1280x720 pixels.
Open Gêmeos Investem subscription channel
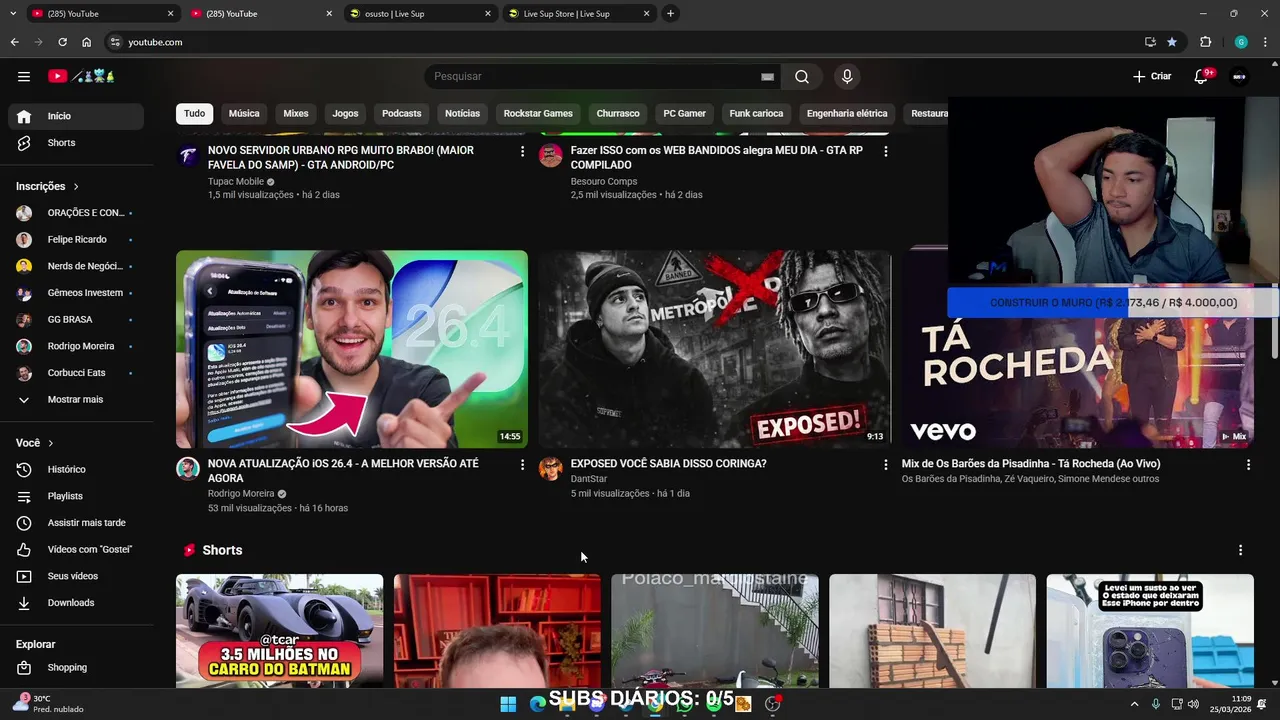76,293
